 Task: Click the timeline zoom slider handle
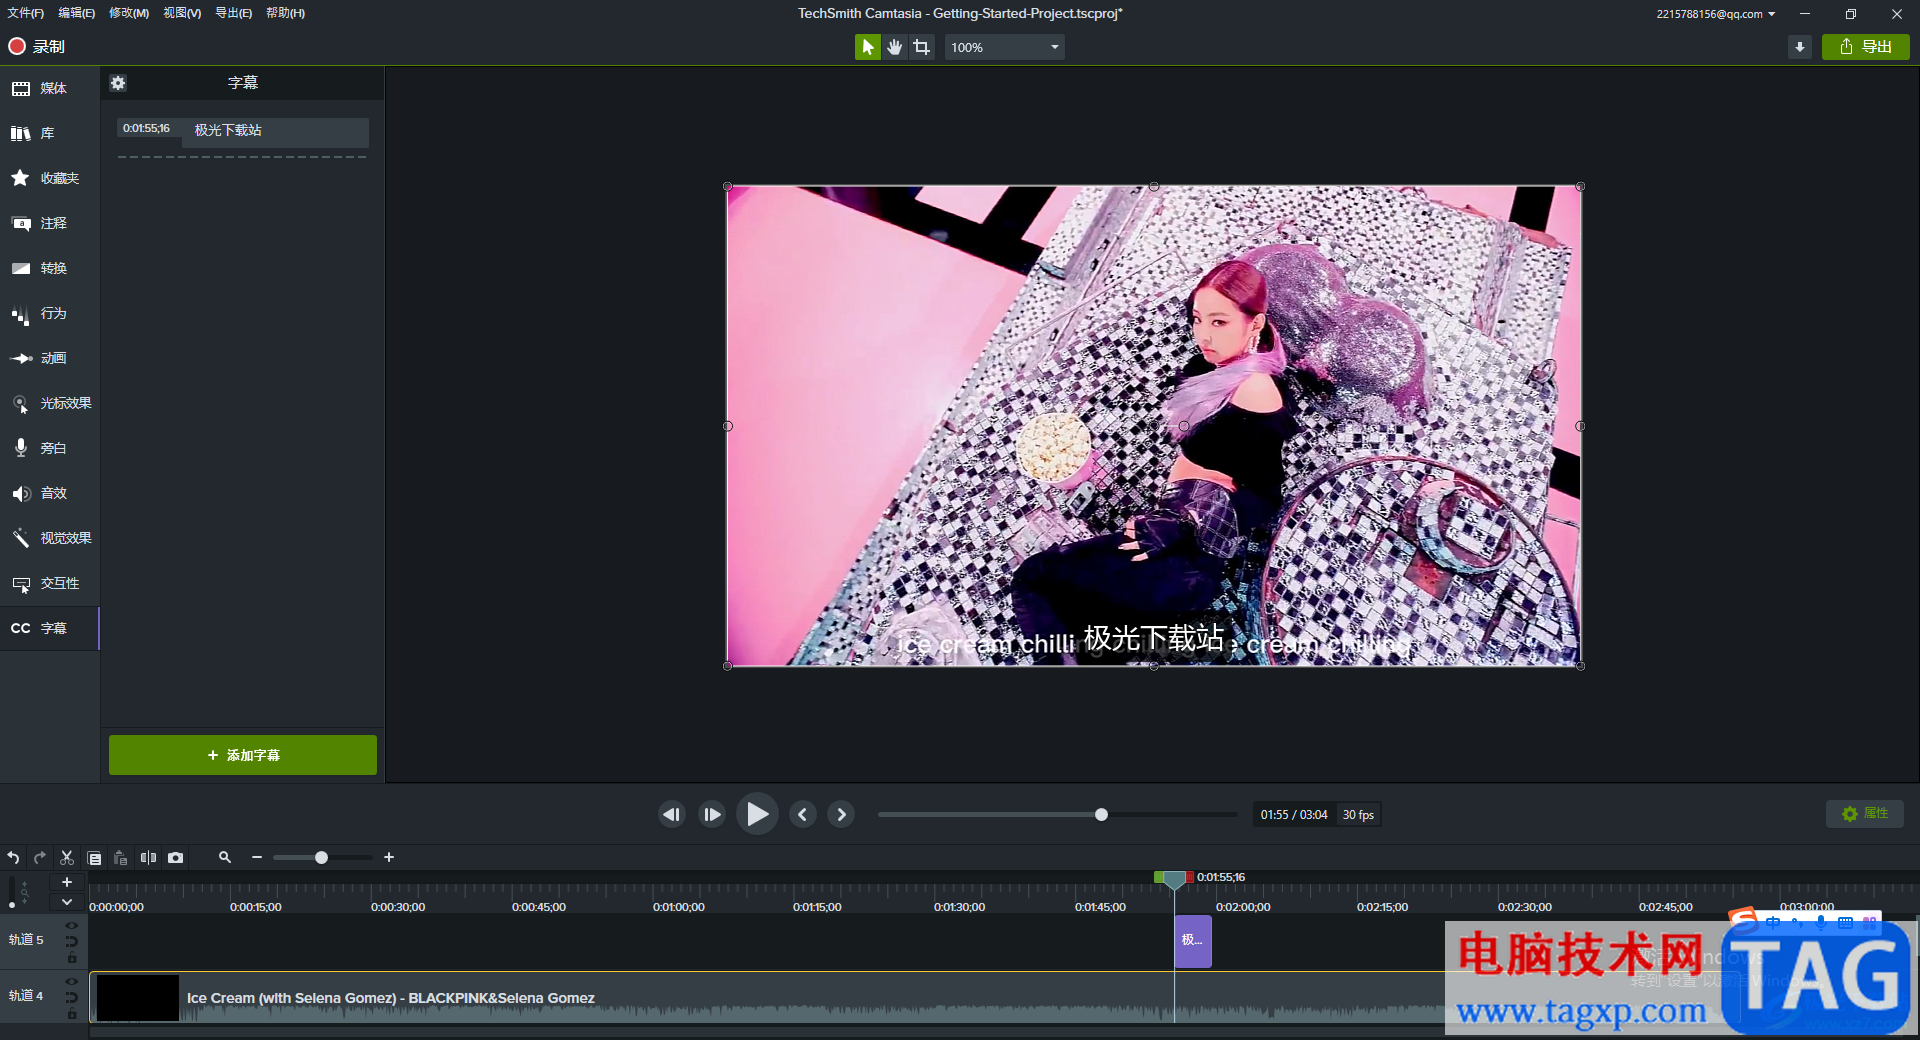[321, 858]
